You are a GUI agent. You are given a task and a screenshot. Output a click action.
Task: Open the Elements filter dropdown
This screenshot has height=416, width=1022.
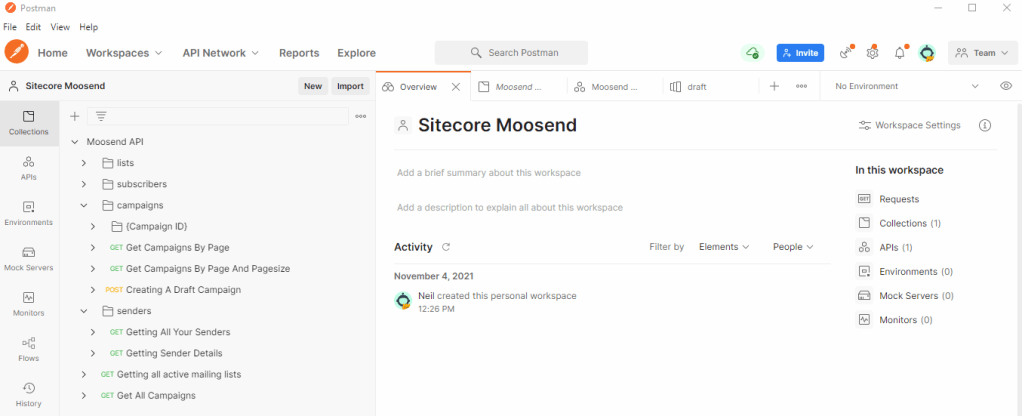(724, 247)
